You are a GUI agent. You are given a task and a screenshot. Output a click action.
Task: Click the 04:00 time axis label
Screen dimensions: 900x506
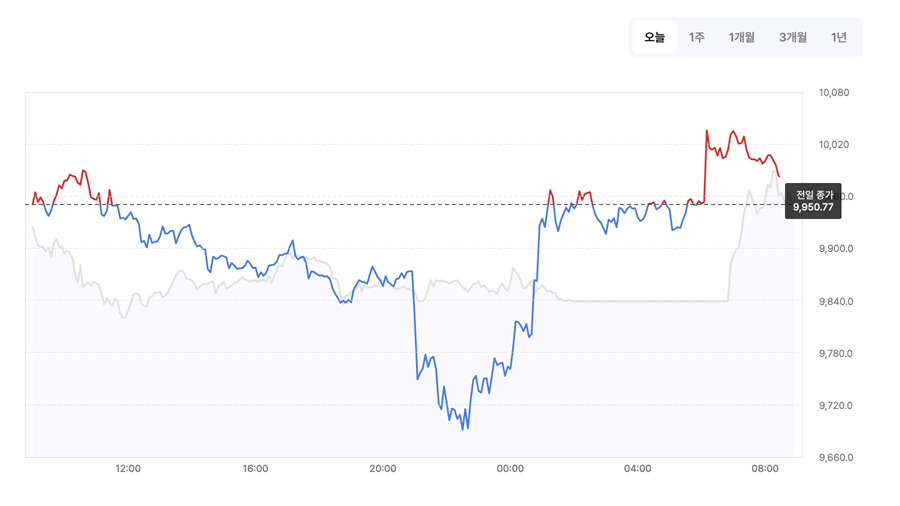pos(638,469)
